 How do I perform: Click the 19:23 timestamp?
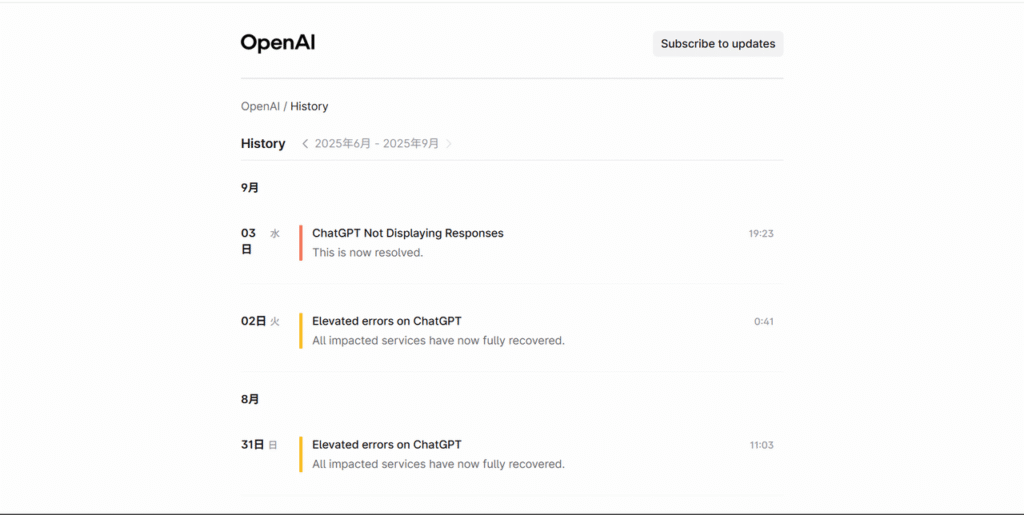click(x=761, y=234)
